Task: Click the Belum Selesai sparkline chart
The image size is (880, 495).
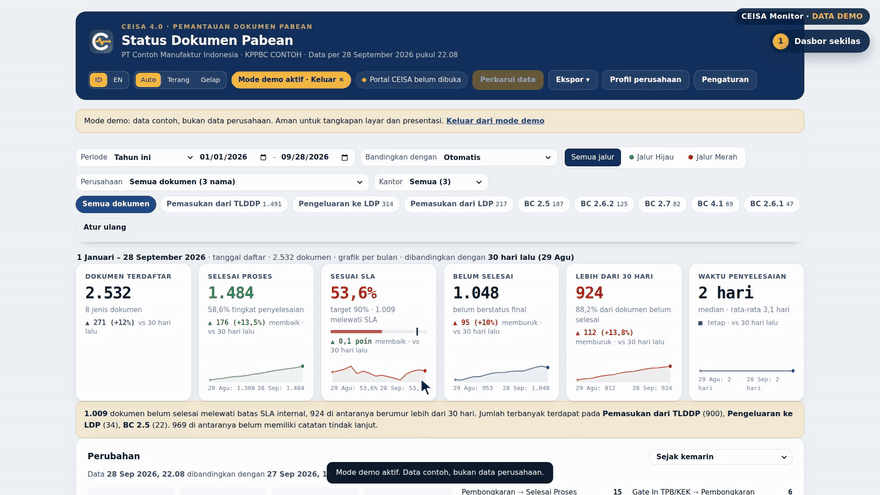Action: [501, 373]
